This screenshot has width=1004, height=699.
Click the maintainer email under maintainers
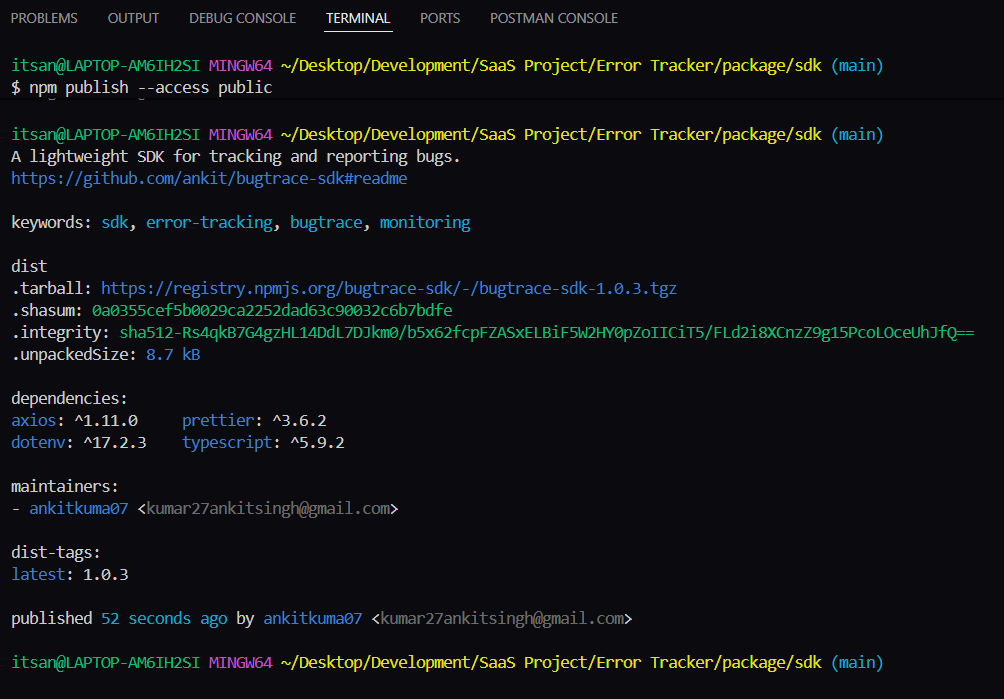pos(268,509)
